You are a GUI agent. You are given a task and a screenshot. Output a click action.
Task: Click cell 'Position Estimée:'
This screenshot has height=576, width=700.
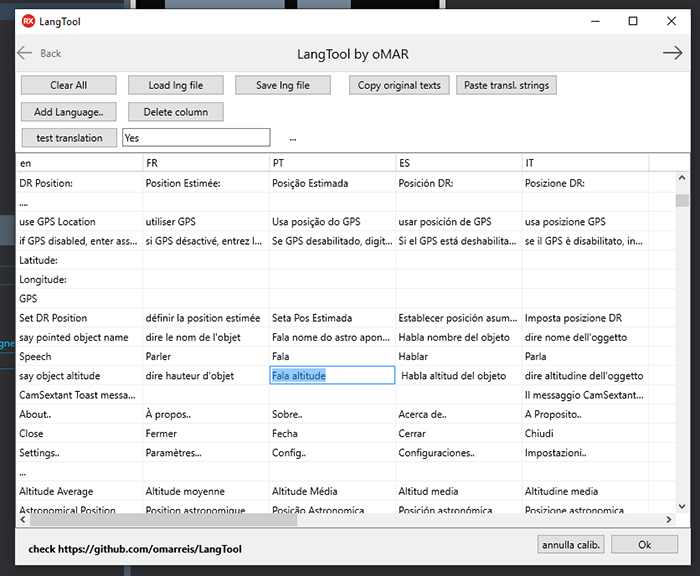pos(206,183)
